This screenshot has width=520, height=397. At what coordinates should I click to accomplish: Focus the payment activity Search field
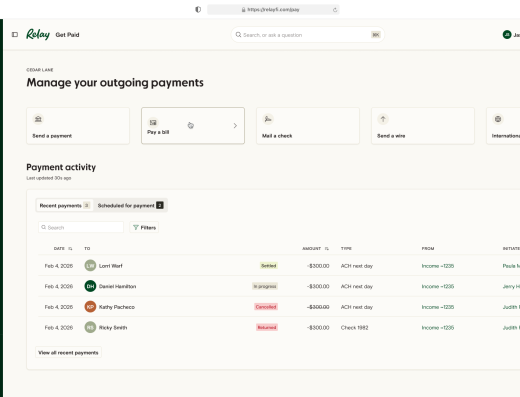(x=81, y=227)
